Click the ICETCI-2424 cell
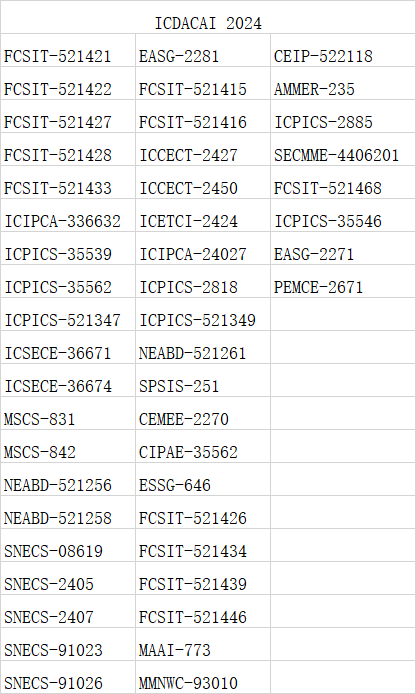 tap(203, 215)
